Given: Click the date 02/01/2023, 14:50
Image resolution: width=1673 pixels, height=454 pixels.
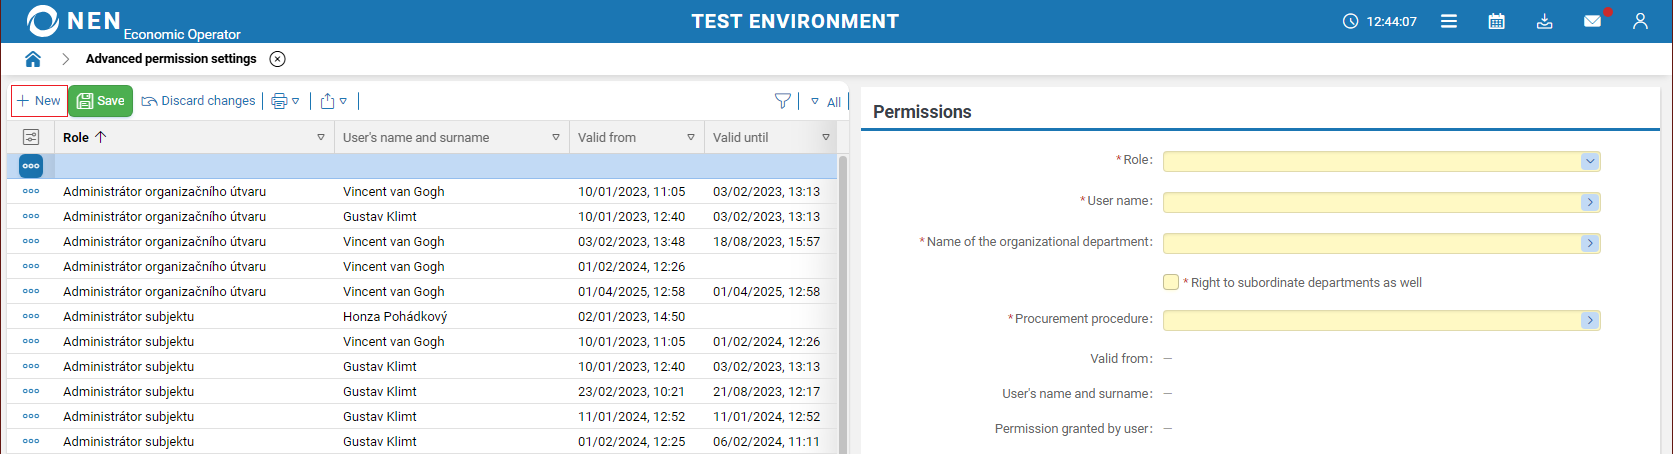Looking at the screenshot, I should tap(631, 316).
